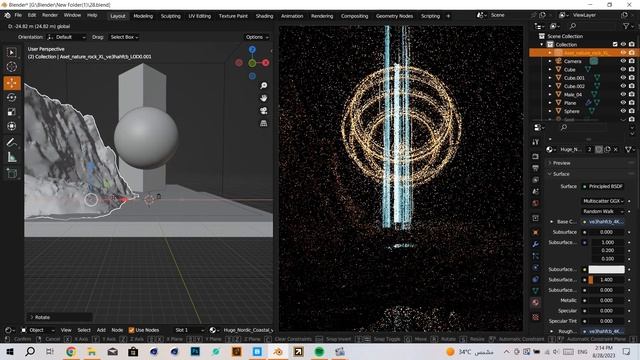Image resolution: width=640 pixels, height=360 pixels.
Task: Click the Principled BSDF surface button
Action: [603, 187]
